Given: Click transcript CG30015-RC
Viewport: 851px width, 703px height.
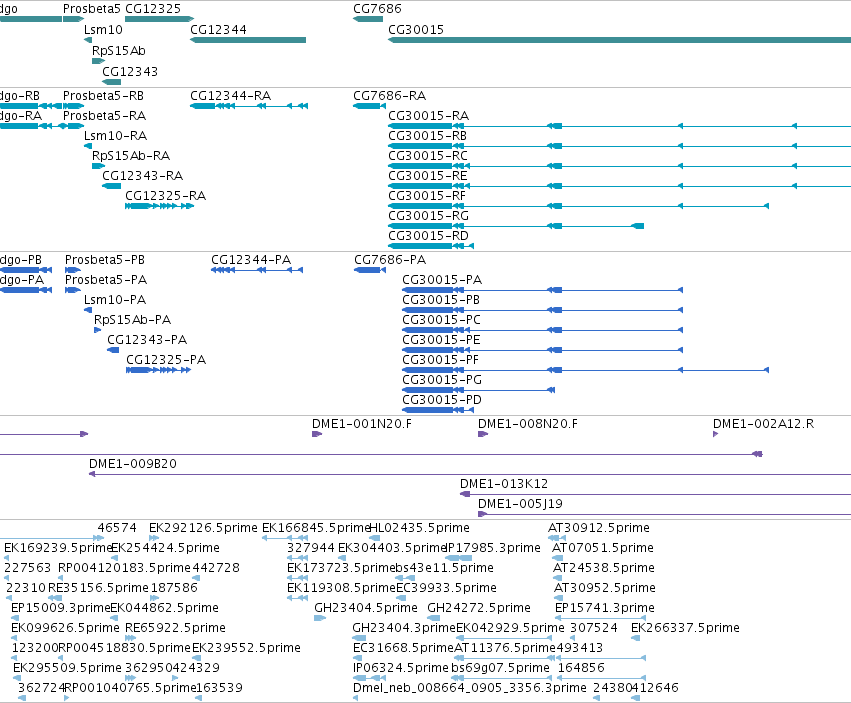Looking at the screenshot, I should point(619,166).
